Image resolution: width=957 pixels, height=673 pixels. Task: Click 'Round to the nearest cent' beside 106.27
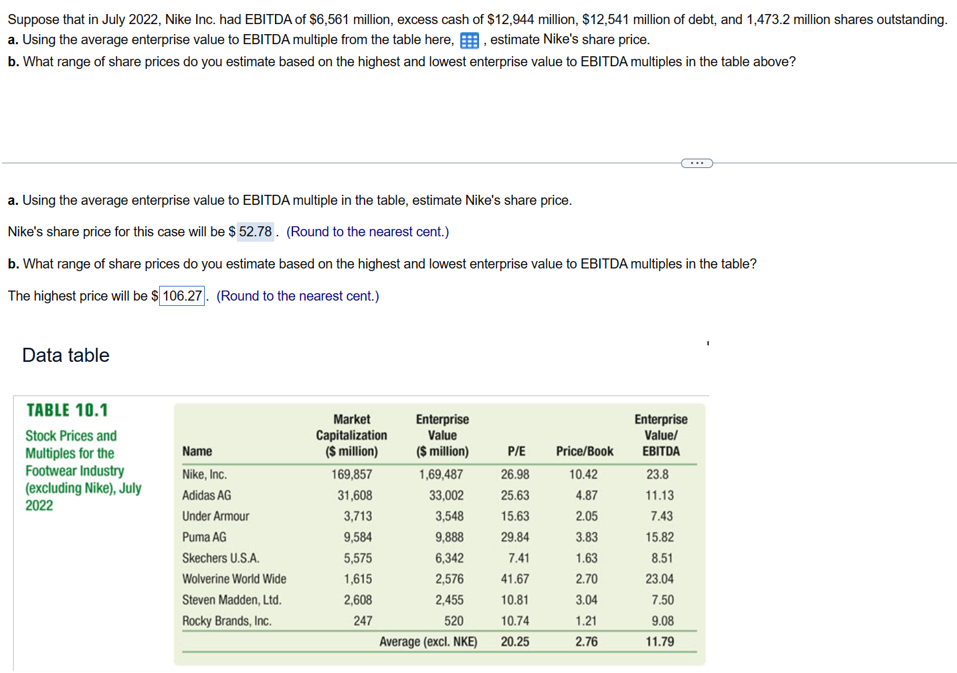click(298, 296)
